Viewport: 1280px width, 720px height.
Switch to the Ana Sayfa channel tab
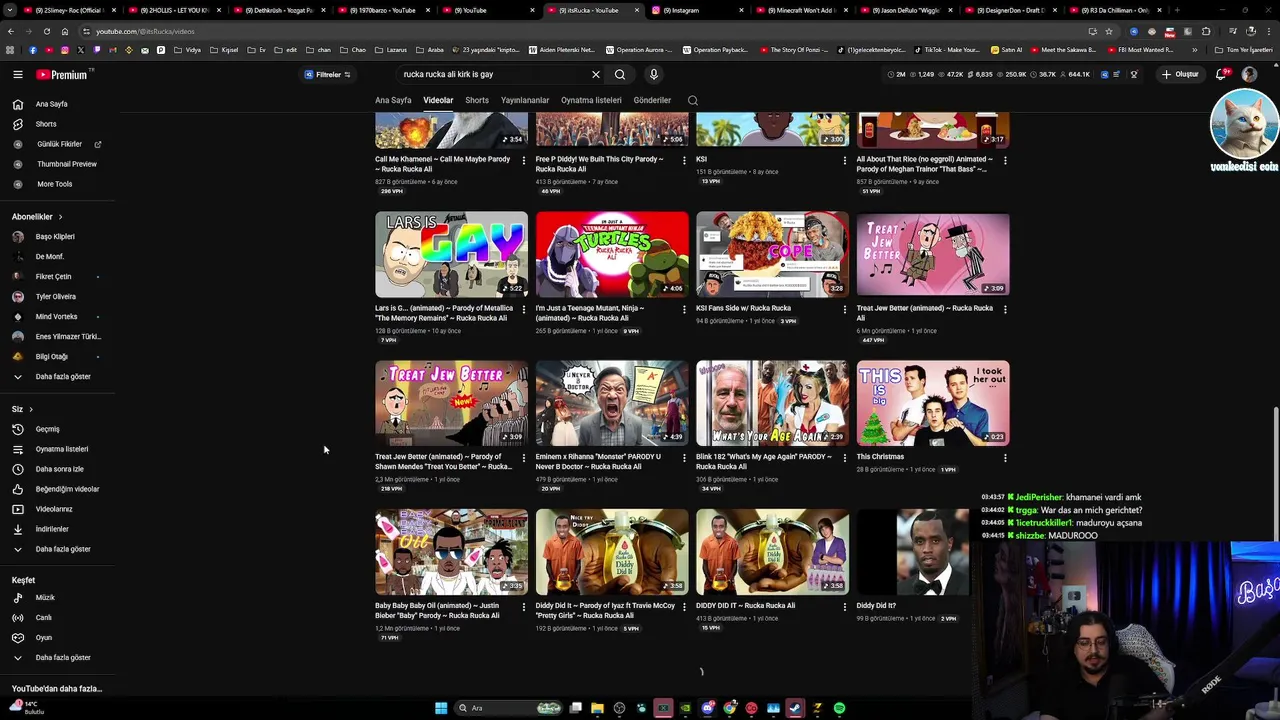pyautogui.click(x=393, y=100)
